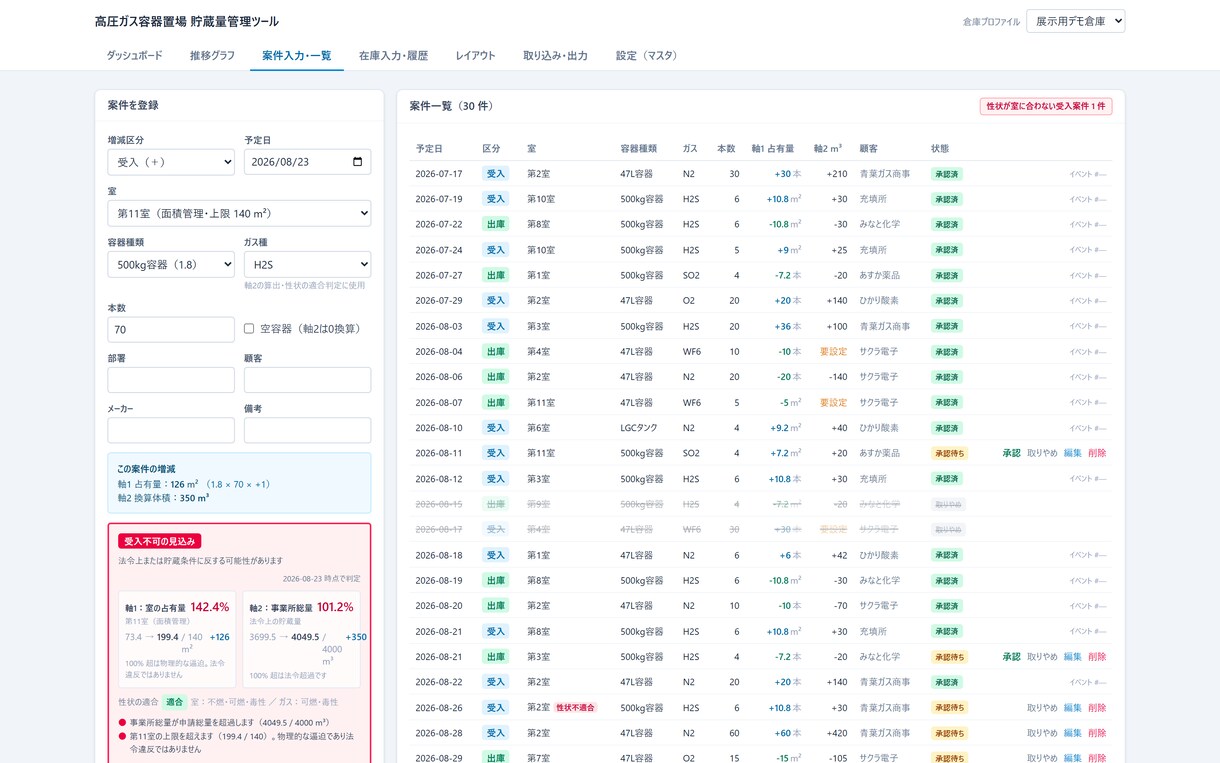Open the 取り込み・出力 tab

tap(555, 56)
